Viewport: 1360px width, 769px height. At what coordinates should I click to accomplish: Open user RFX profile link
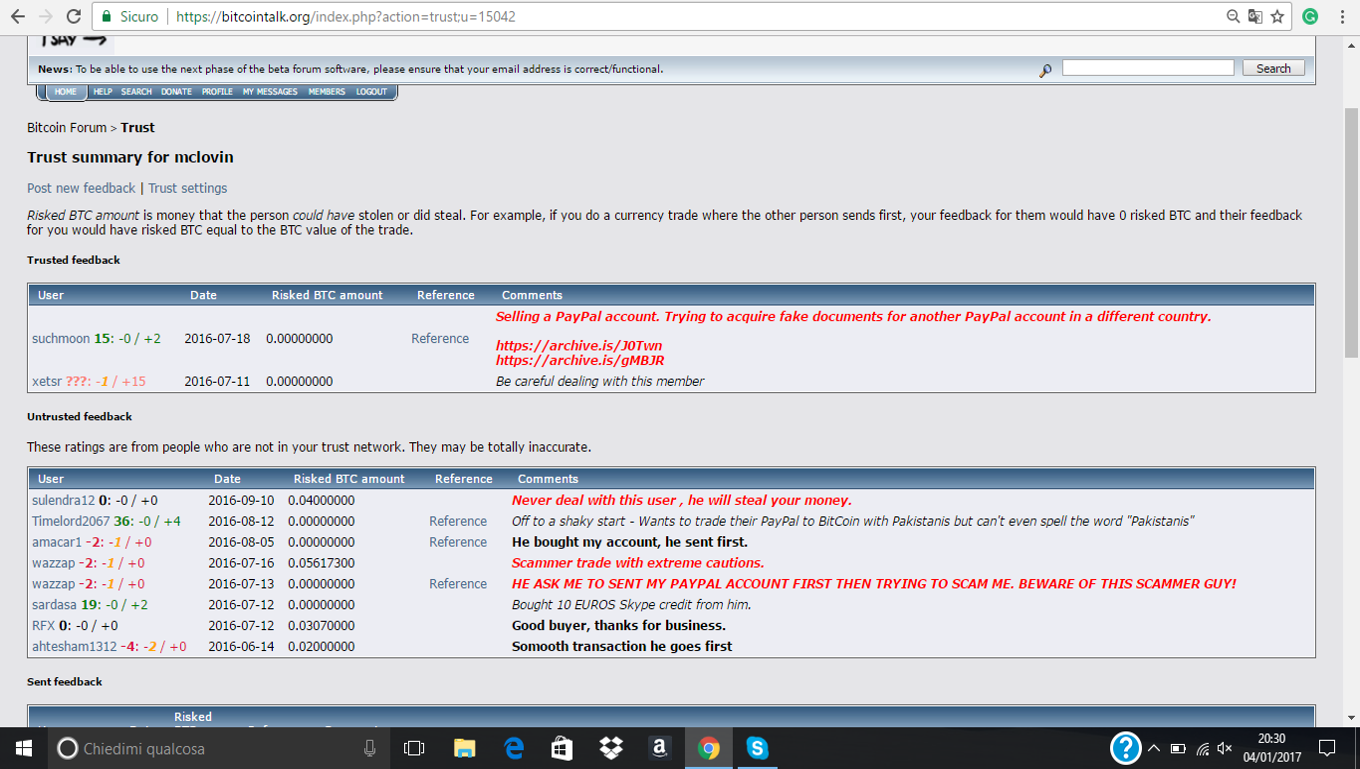44,626
